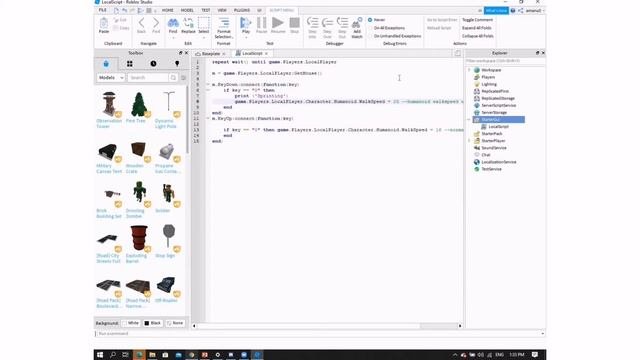The height and width of the screenshot is (360, 640).
Task: Select LocalScript in the Explorer tree
Action: (x=498, y=127)
